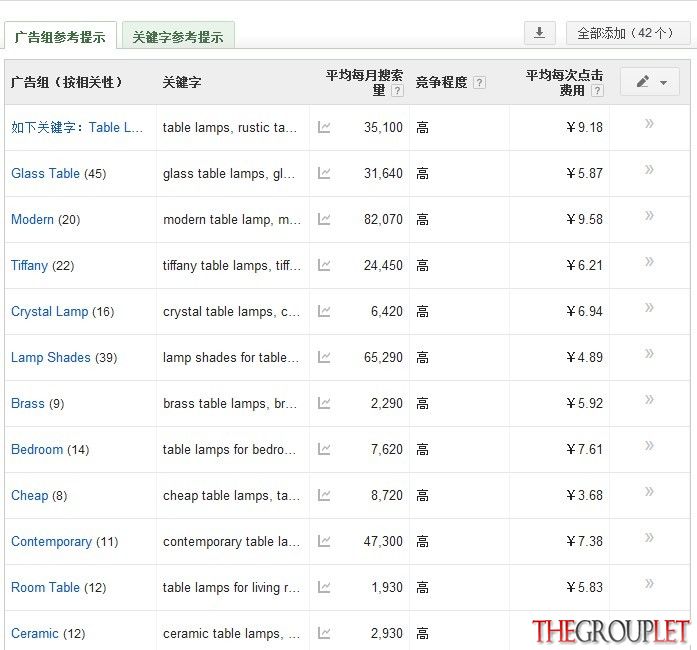Show help for 平均每月搜索量 column
Viewport: 697px width, 650px height.
pyautogui.click(x=397, y=91)
